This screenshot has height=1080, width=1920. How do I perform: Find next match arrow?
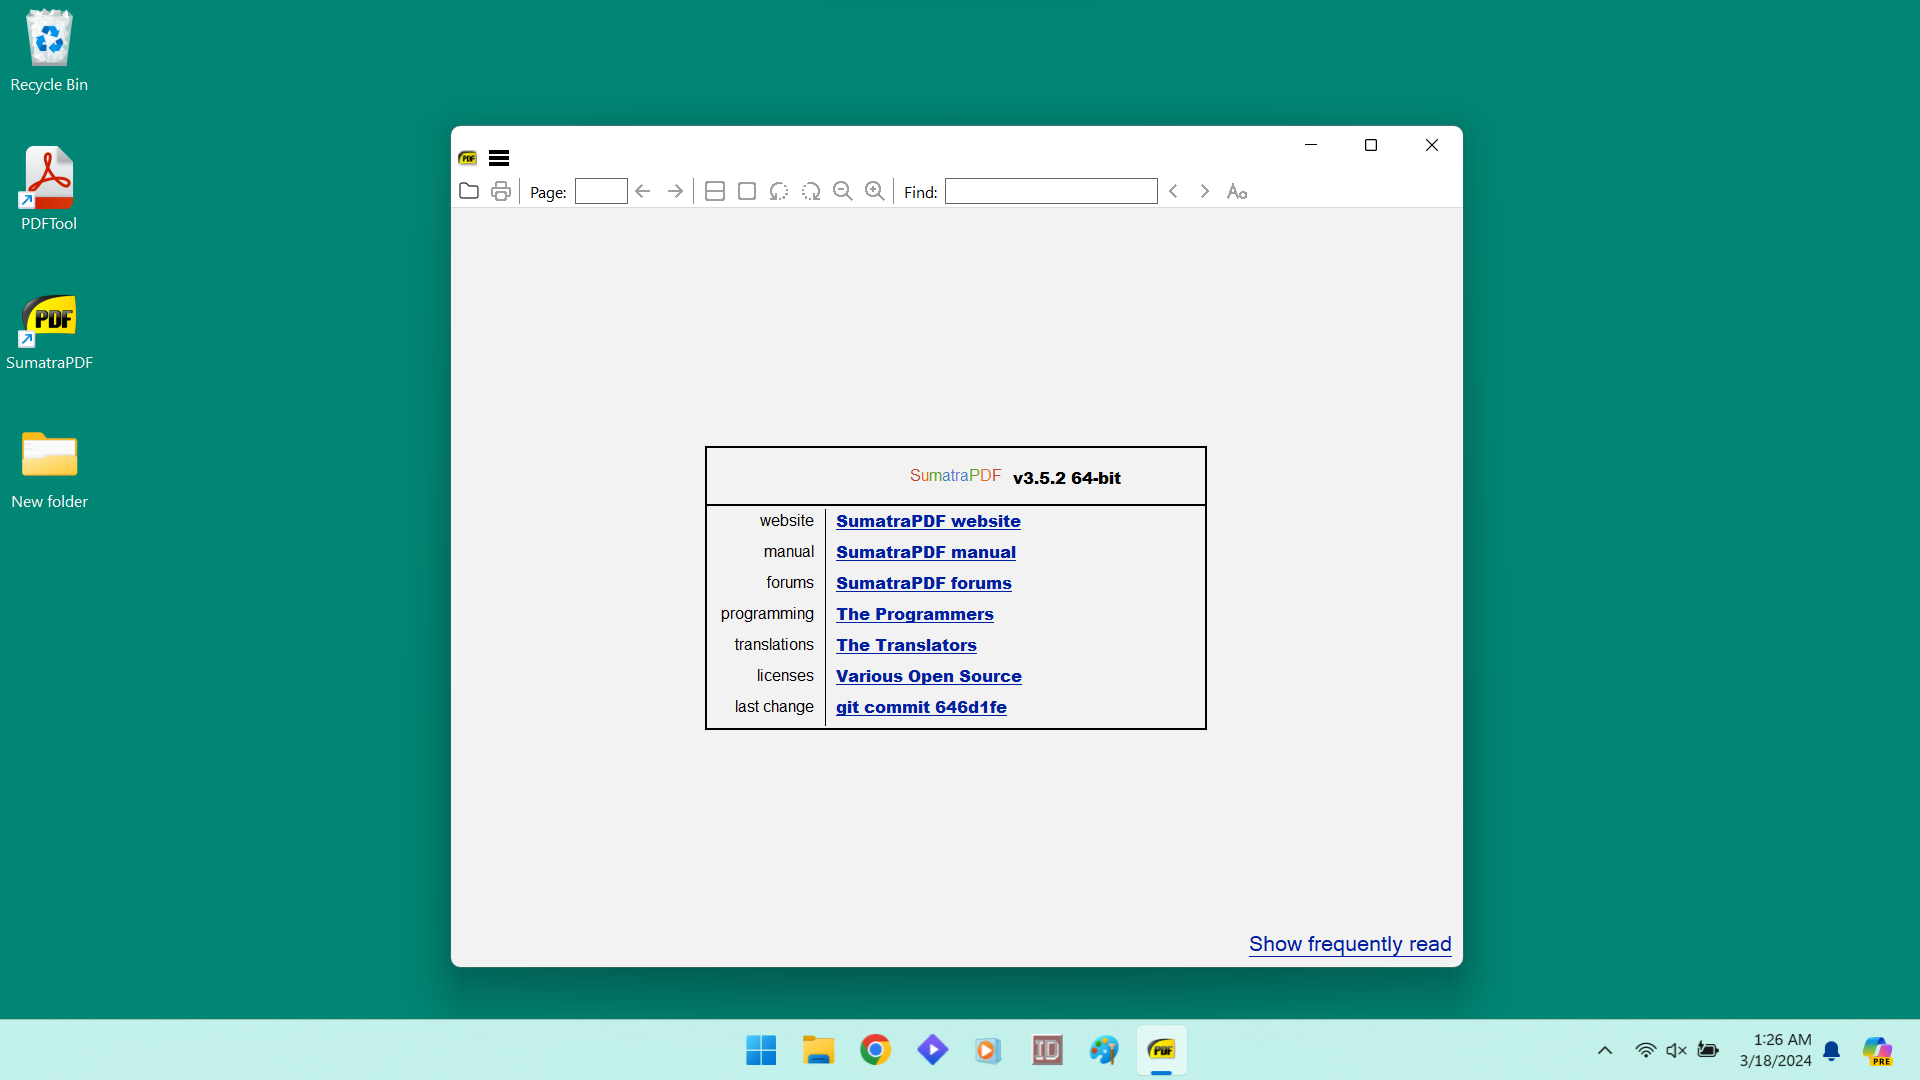(x=1205, y=191)
